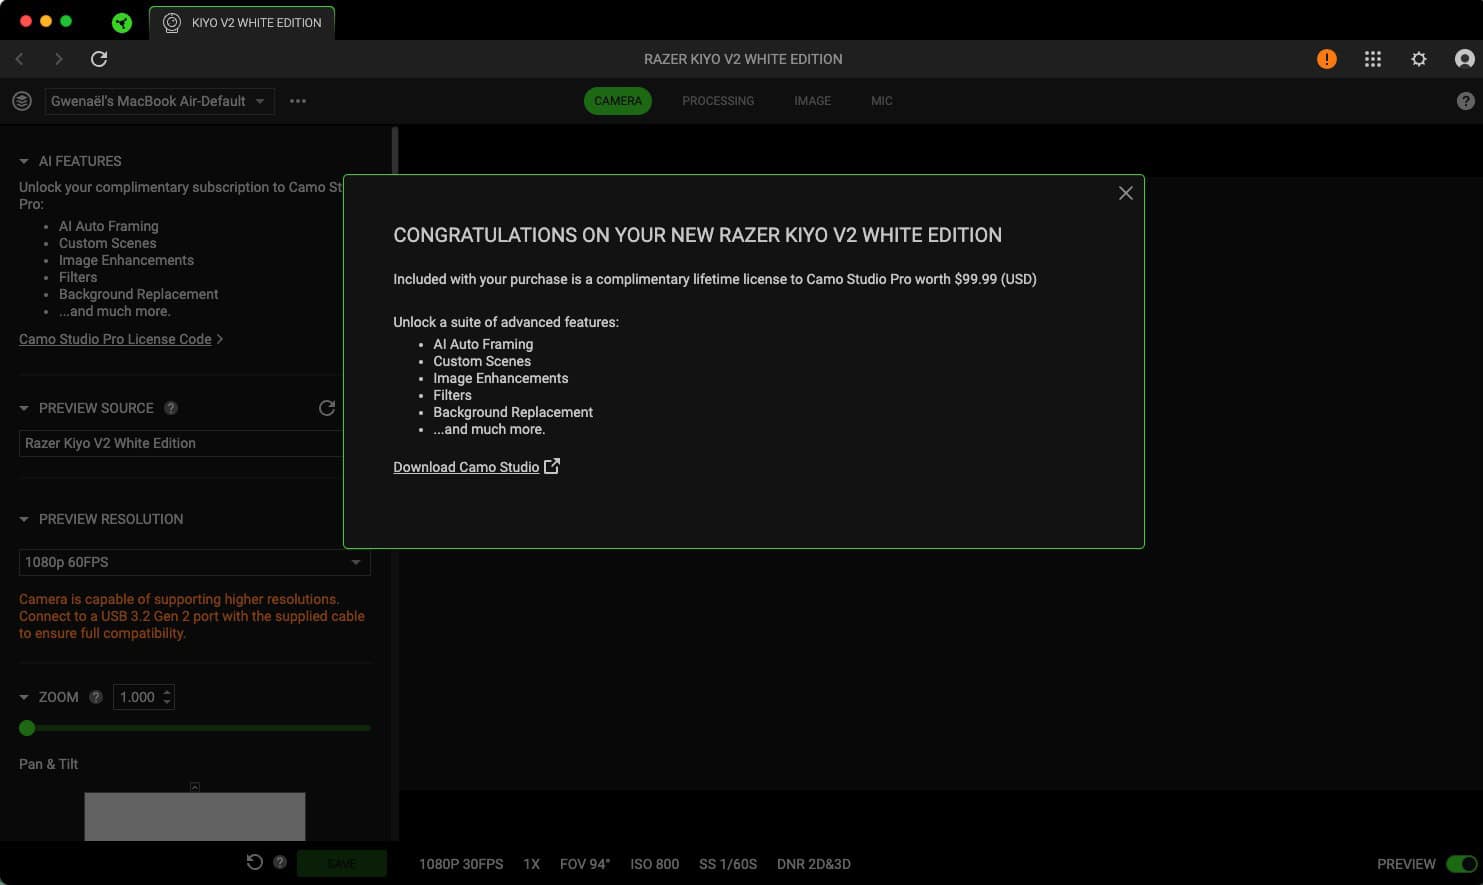1483x885 pixels.
Task: Click the profile stack icon beside profile name
Action: pyautogui.click(x=22, y=101)
